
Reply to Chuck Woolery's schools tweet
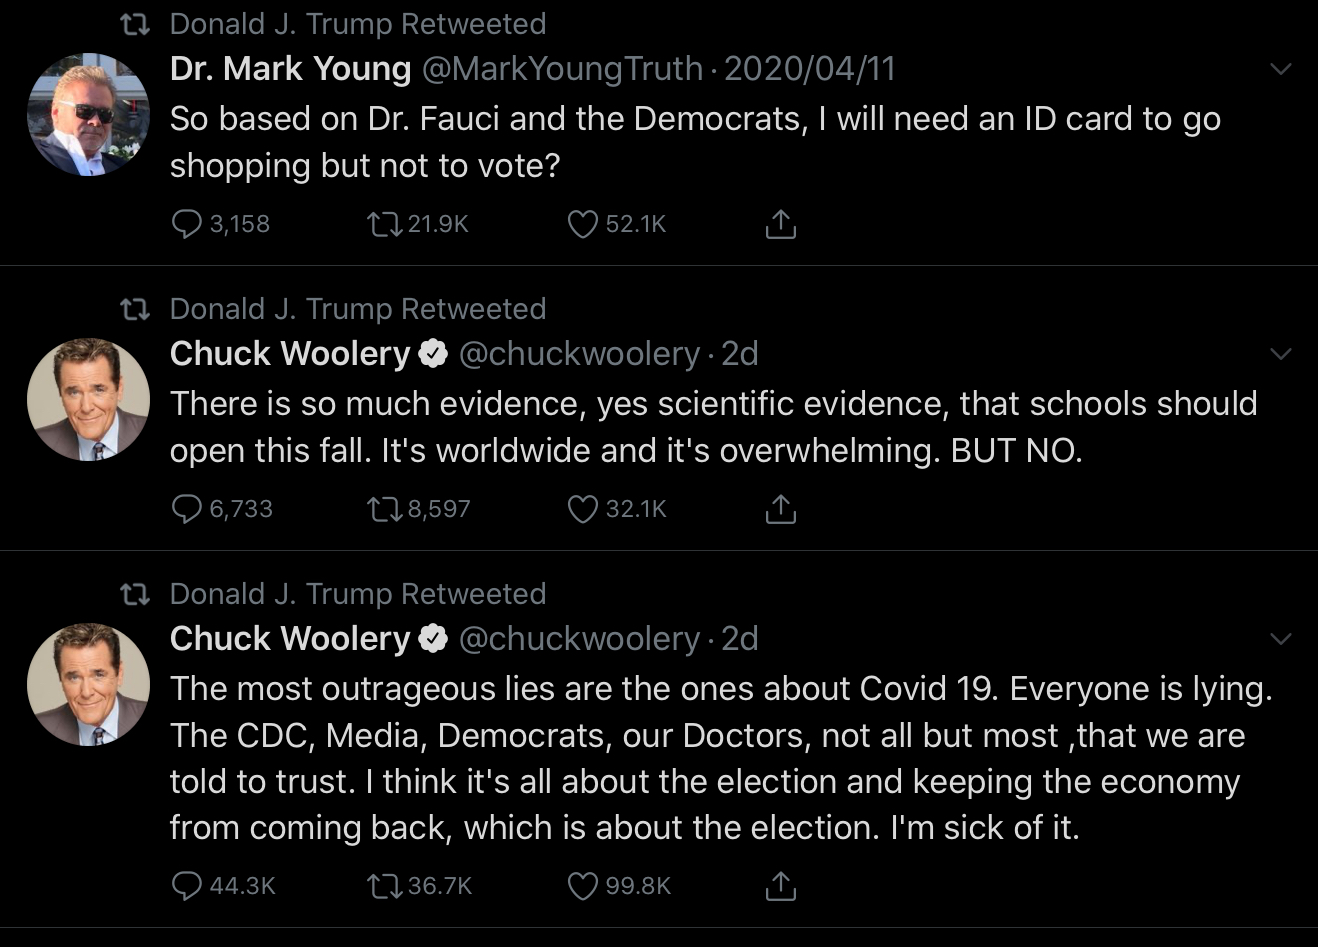tap(187, 509)
